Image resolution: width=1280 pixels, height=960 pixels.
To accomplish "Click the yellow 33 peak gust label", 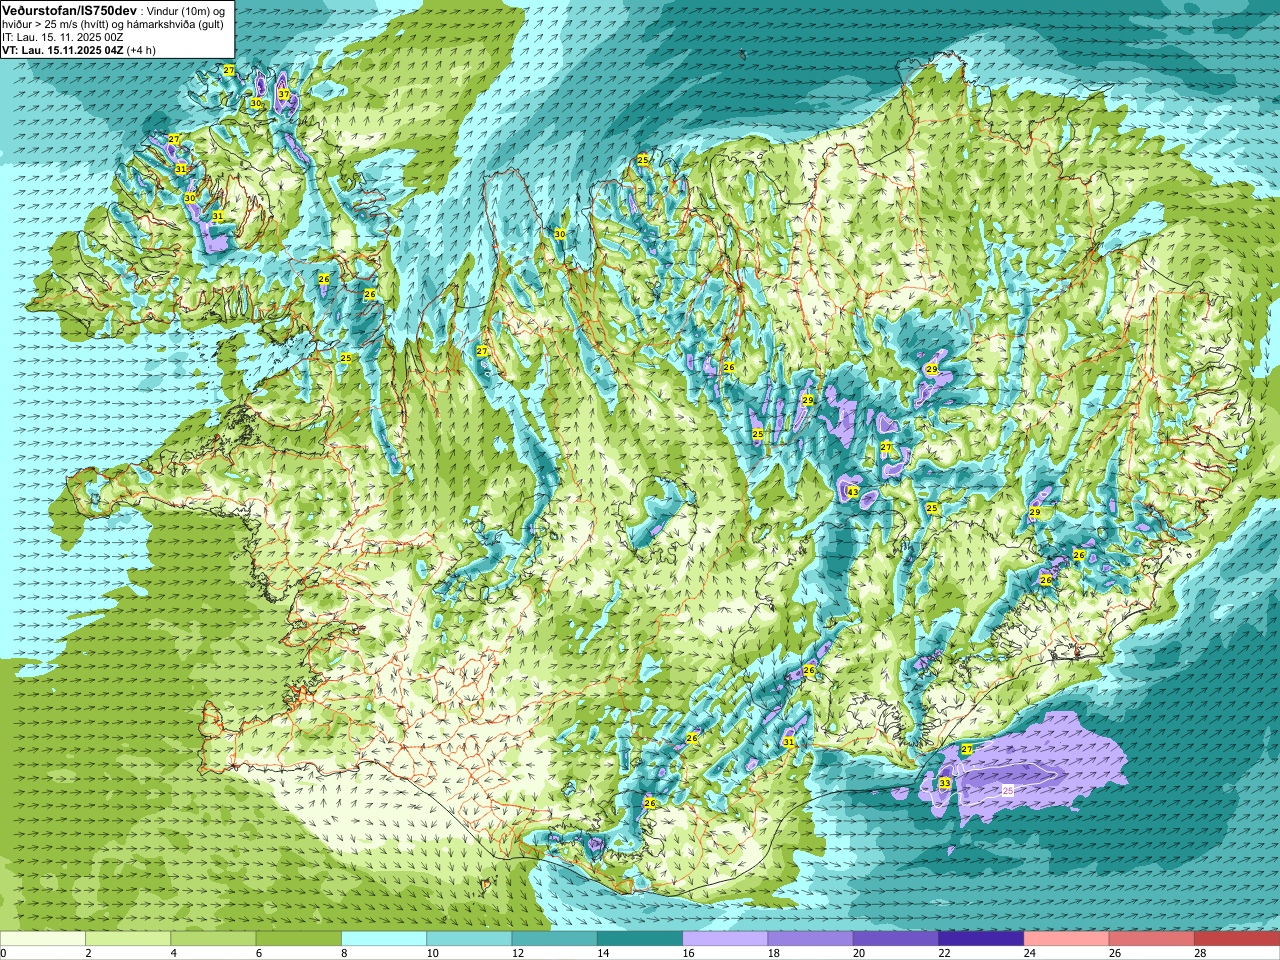I will tap(945, 783).
